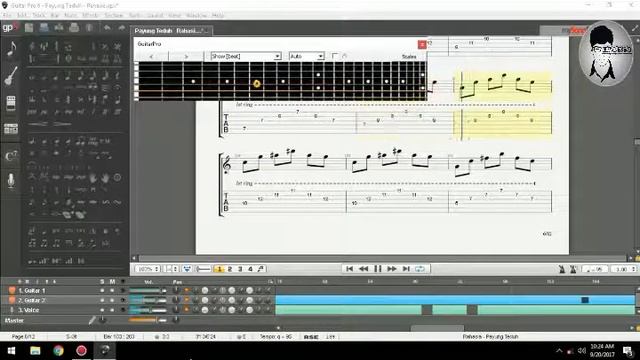This screenshot has height=360, width=640.
Task: Open the Instrument panel guitar icon
Action: [11, 76]
